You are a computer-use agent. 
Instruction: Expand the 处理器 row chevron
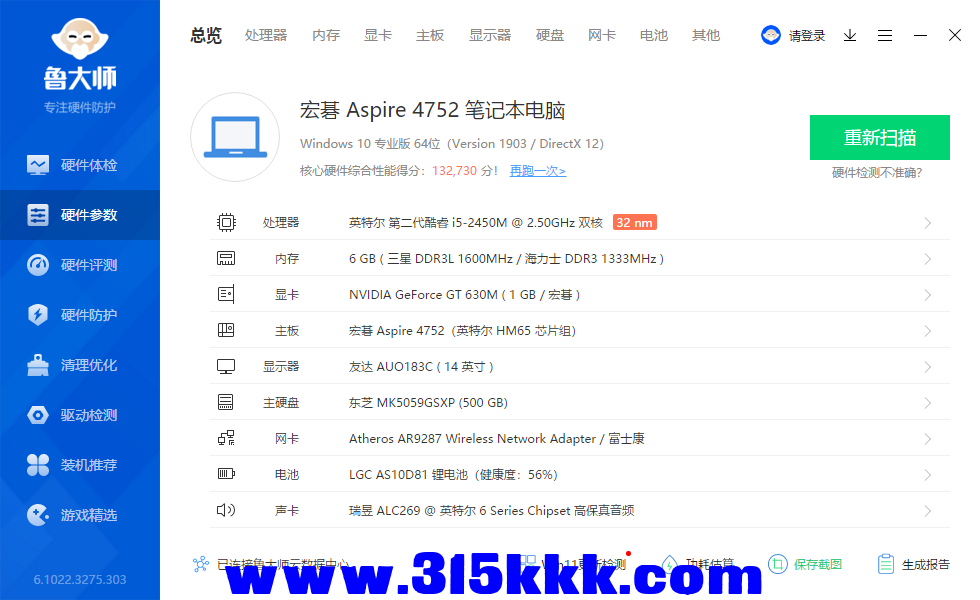928,223
